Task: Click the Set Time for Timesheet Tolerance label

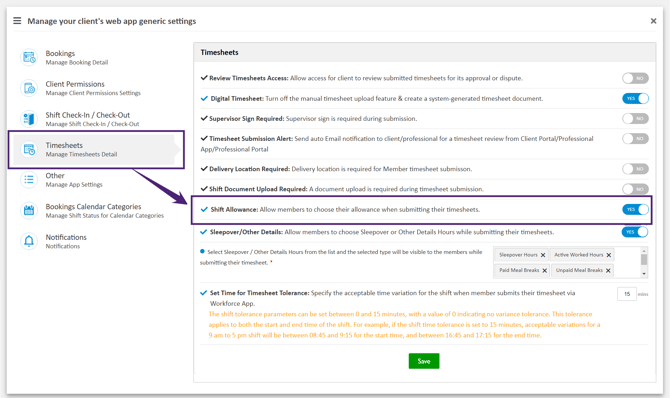Action: (259, 293)
